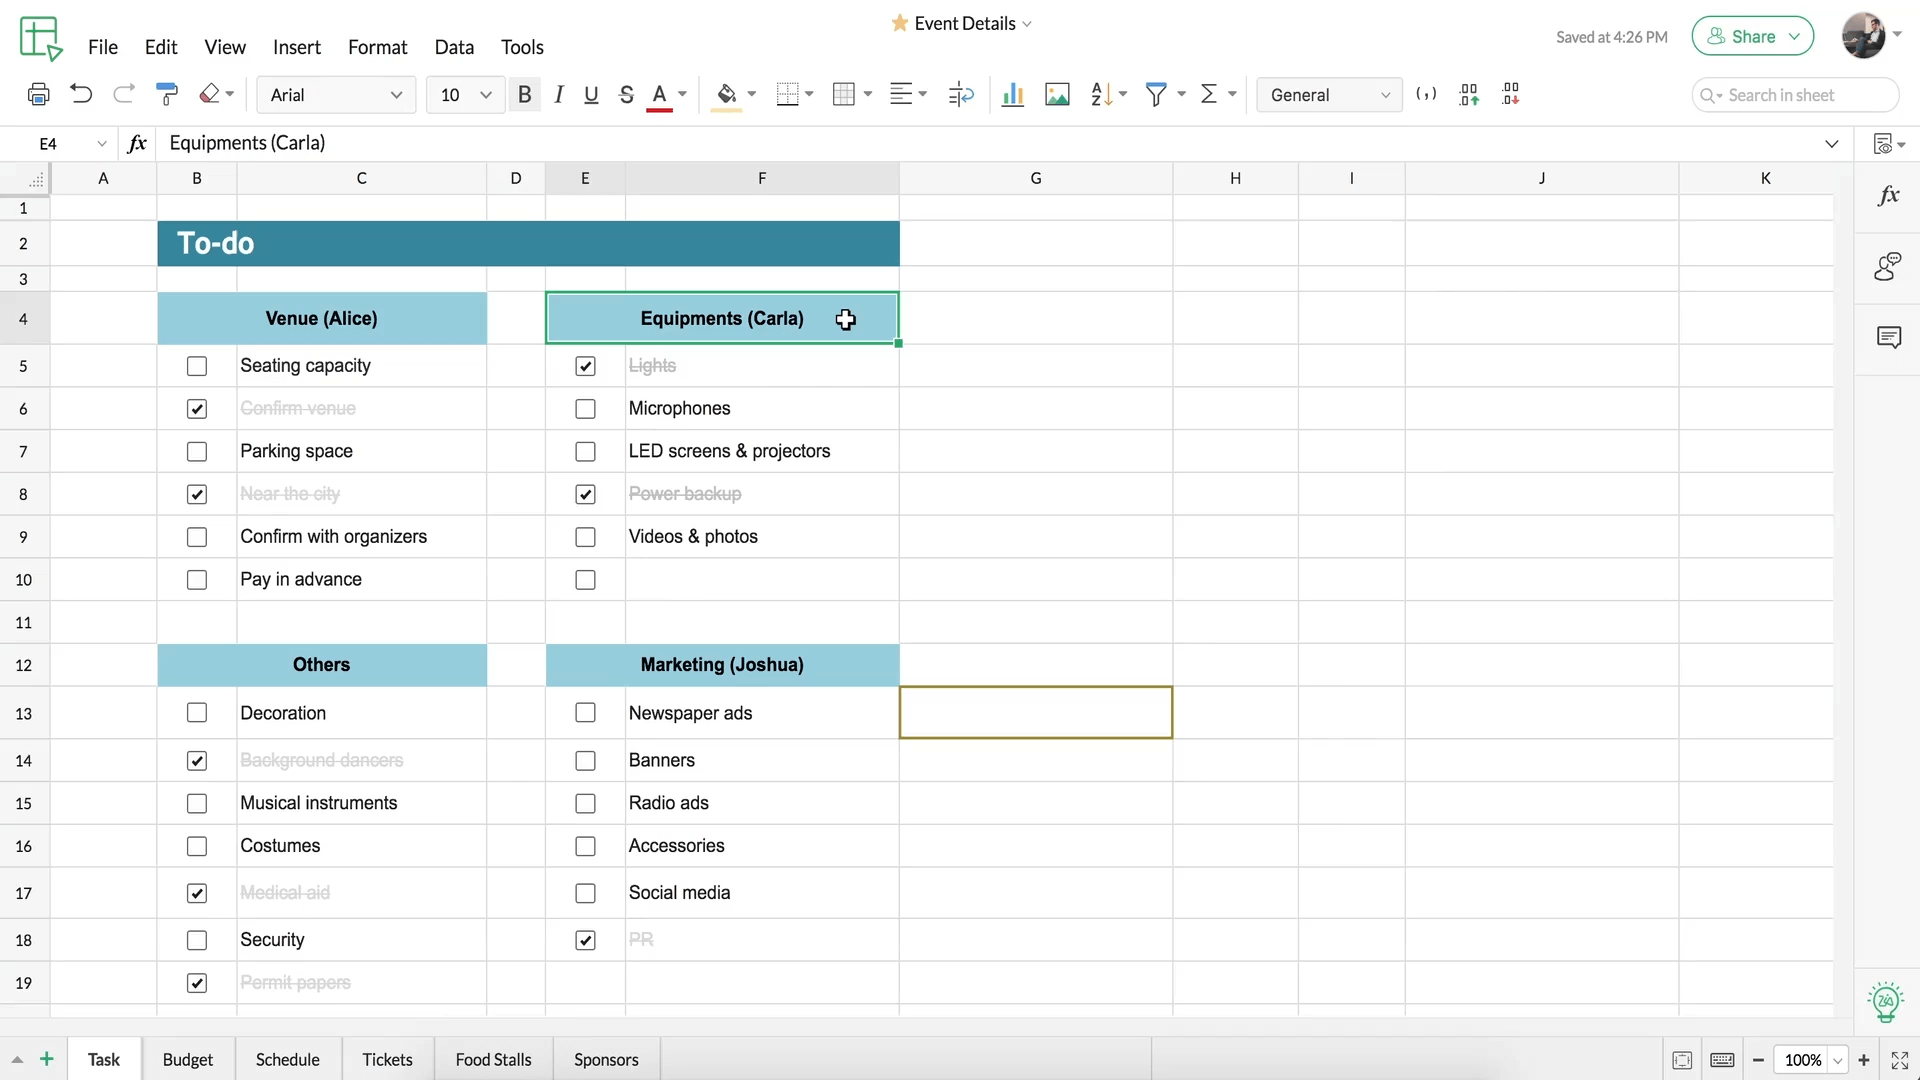The image size is (1920, 1080).
Task: Click the fill color bucket swatch
Action: coord(727,95)
